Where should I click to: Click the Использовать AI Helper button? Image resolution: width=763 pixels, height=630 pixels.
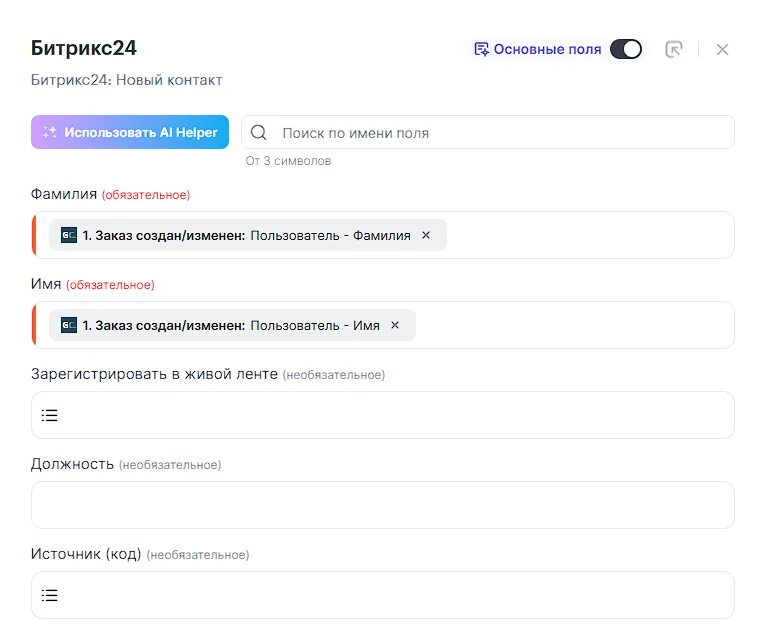coord(130,132)
